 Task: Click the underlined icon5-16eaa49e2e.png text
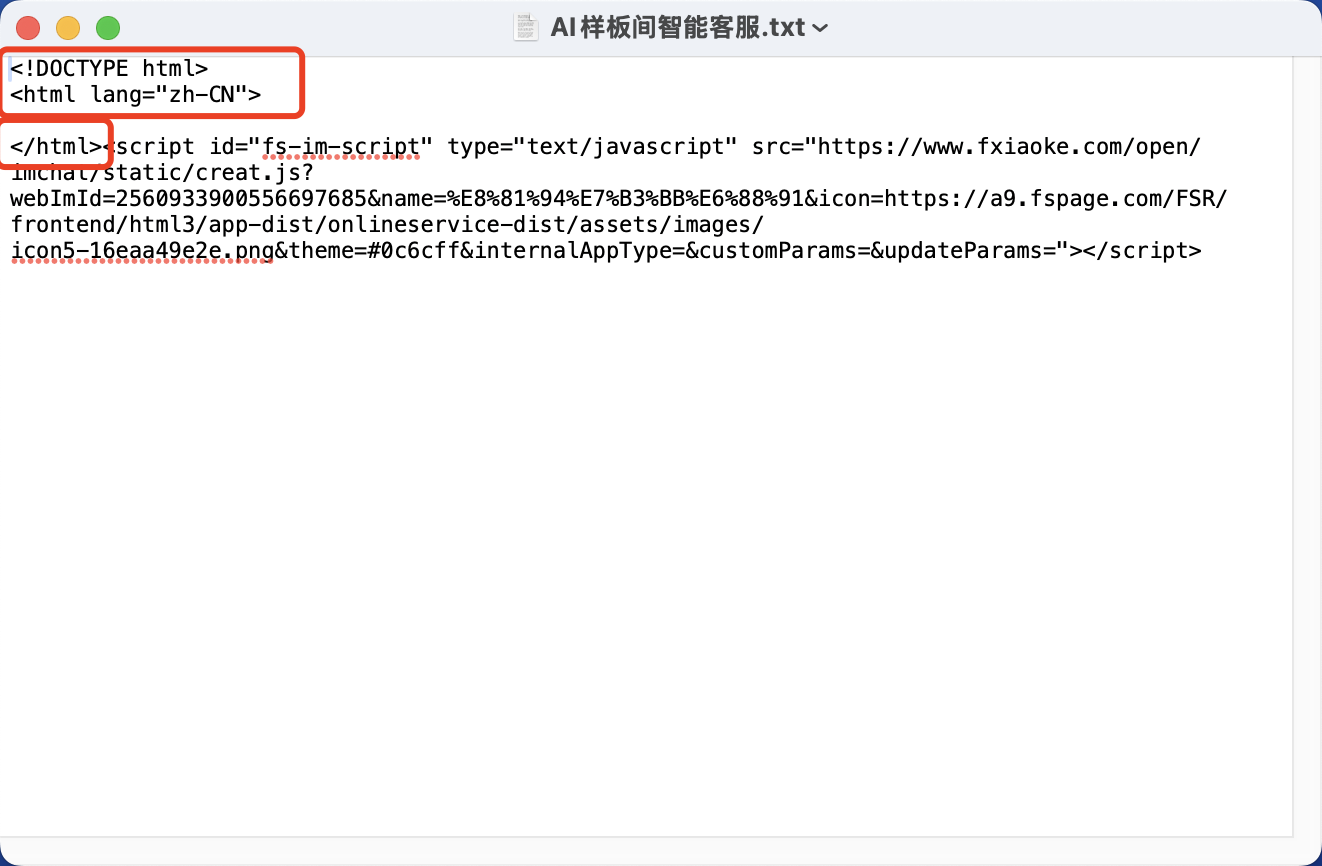pos(141,250)
